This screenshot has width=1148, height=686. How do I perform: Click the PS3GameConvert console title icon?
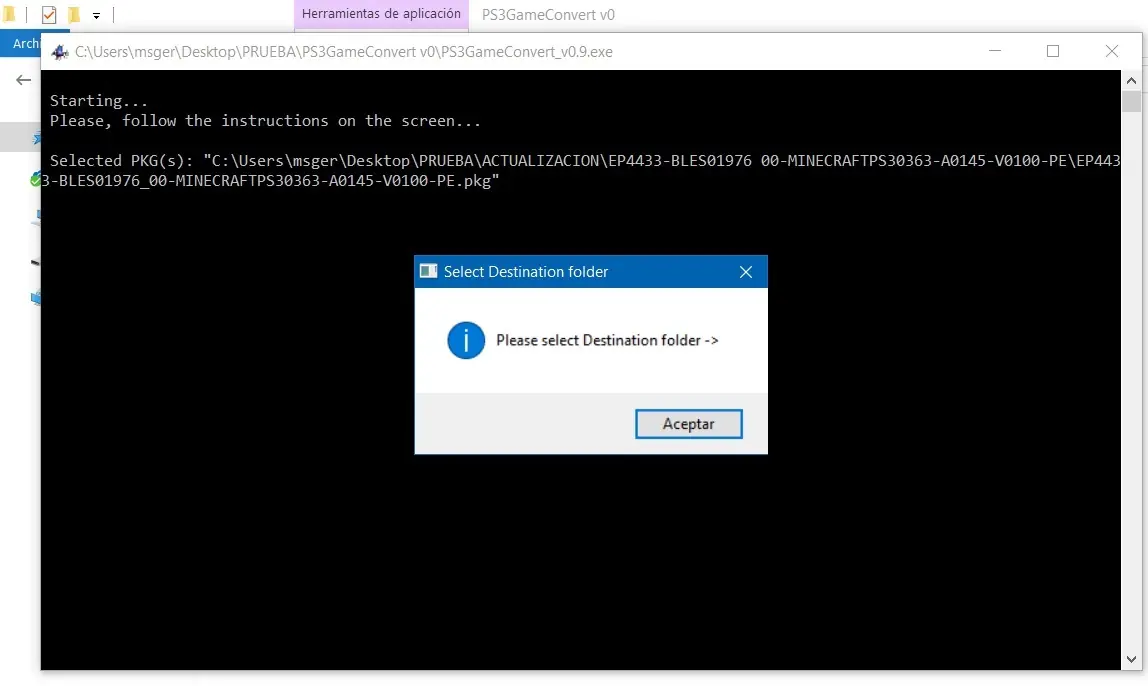tap(59, 52)
